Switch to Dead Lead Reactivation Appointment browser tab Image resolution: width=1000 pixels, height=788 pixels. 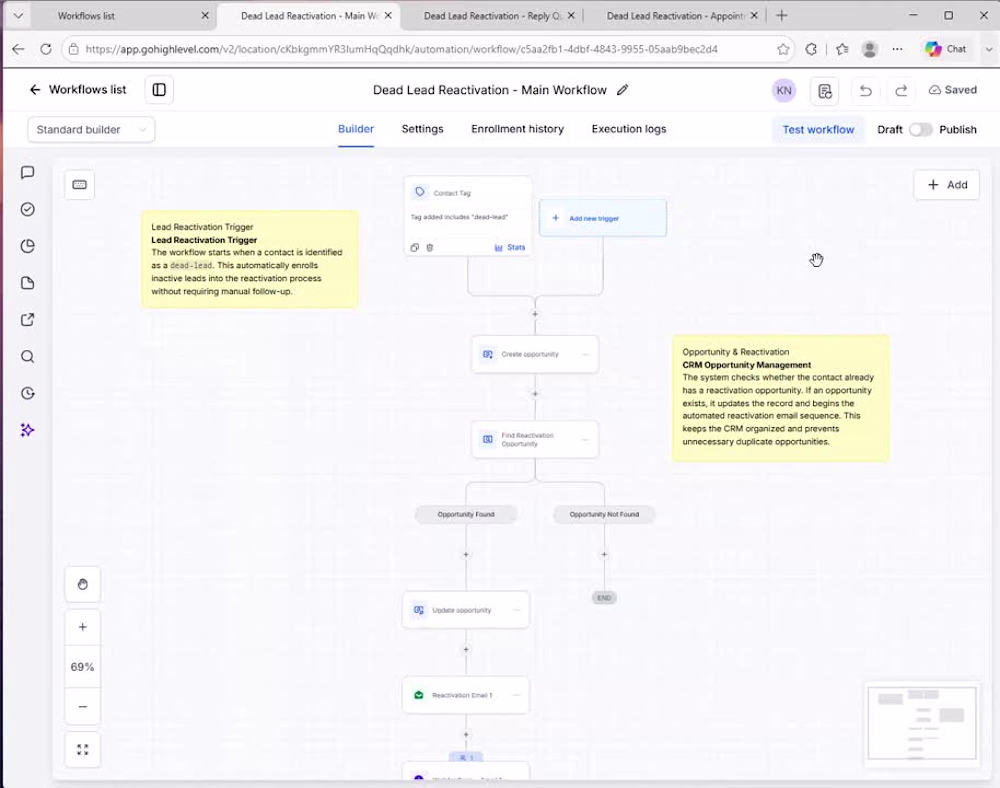pyautogui.click(x=675, y=16)
